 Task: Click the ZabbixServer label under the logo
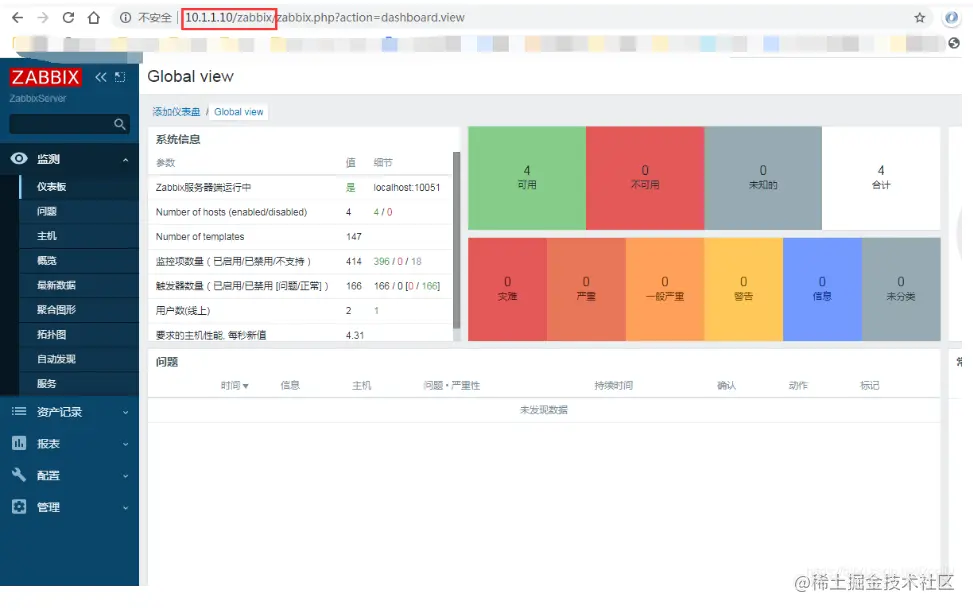click(38, 98)
